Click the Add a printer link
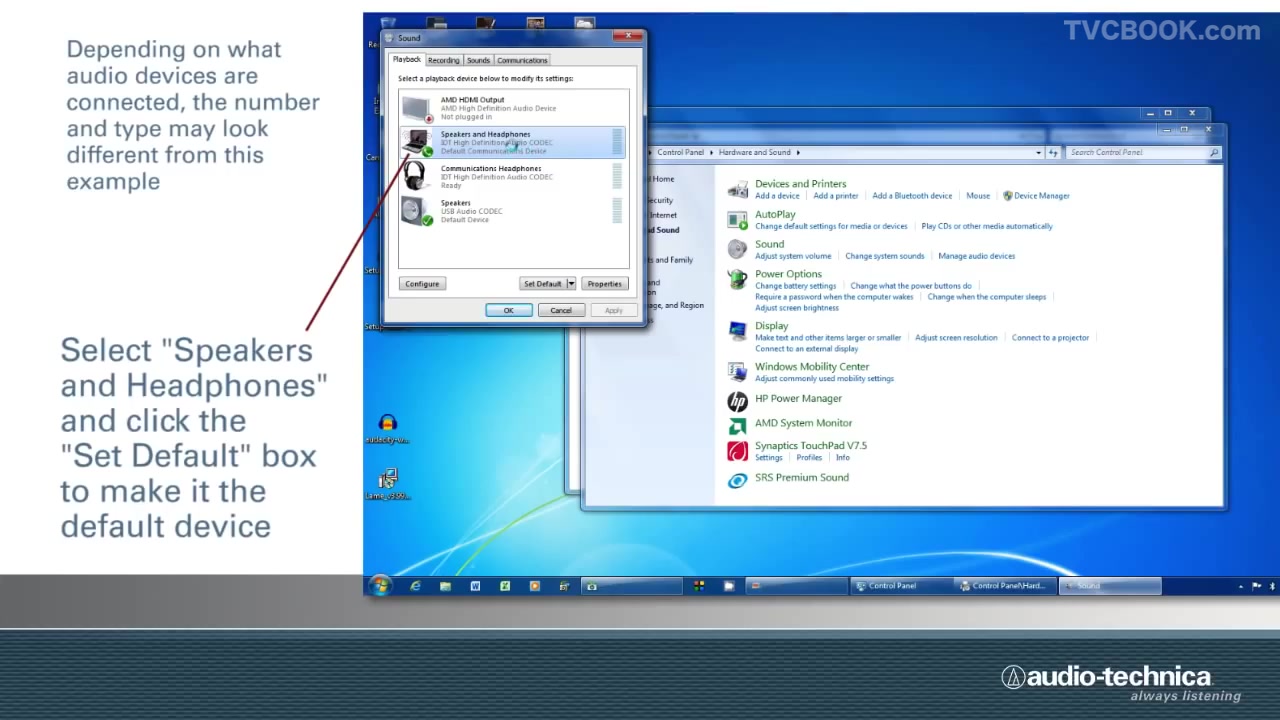This screenshot has width=1280, height=720. (x=836, y=196)
